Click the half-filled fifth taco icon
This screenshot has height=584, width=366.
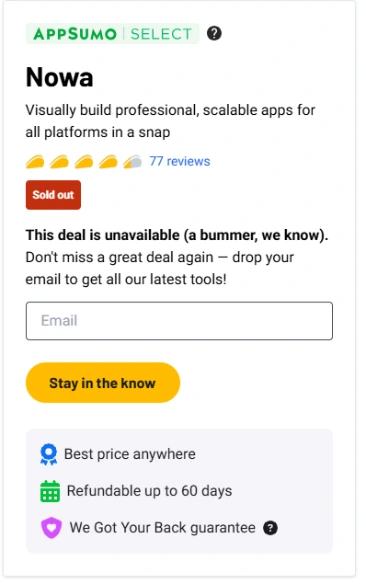pyautogui.click(x=133, y=162)
